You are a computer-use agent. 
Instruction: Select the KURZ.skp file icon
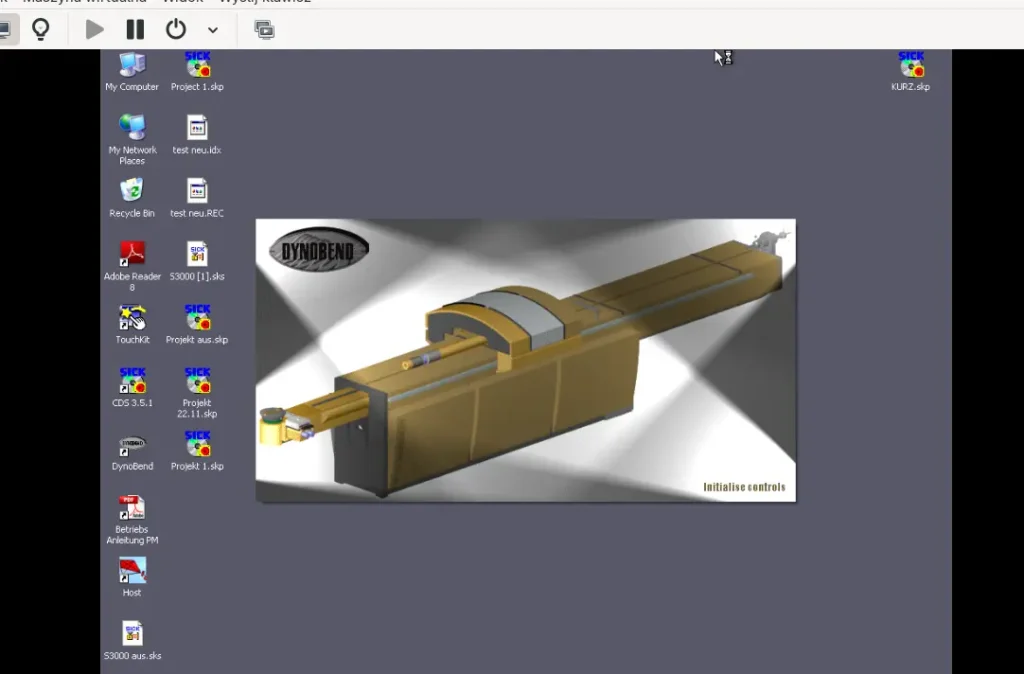point(911,66)
